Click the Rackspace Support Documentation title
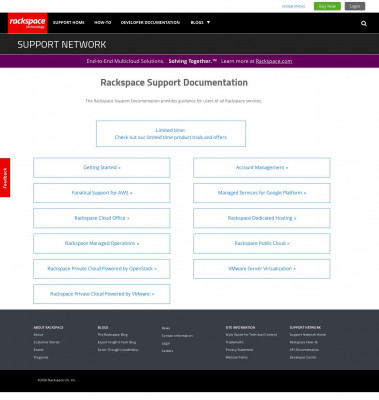Image resolution: width=379 pixels, height=400 pixels. tap(174, 83)
